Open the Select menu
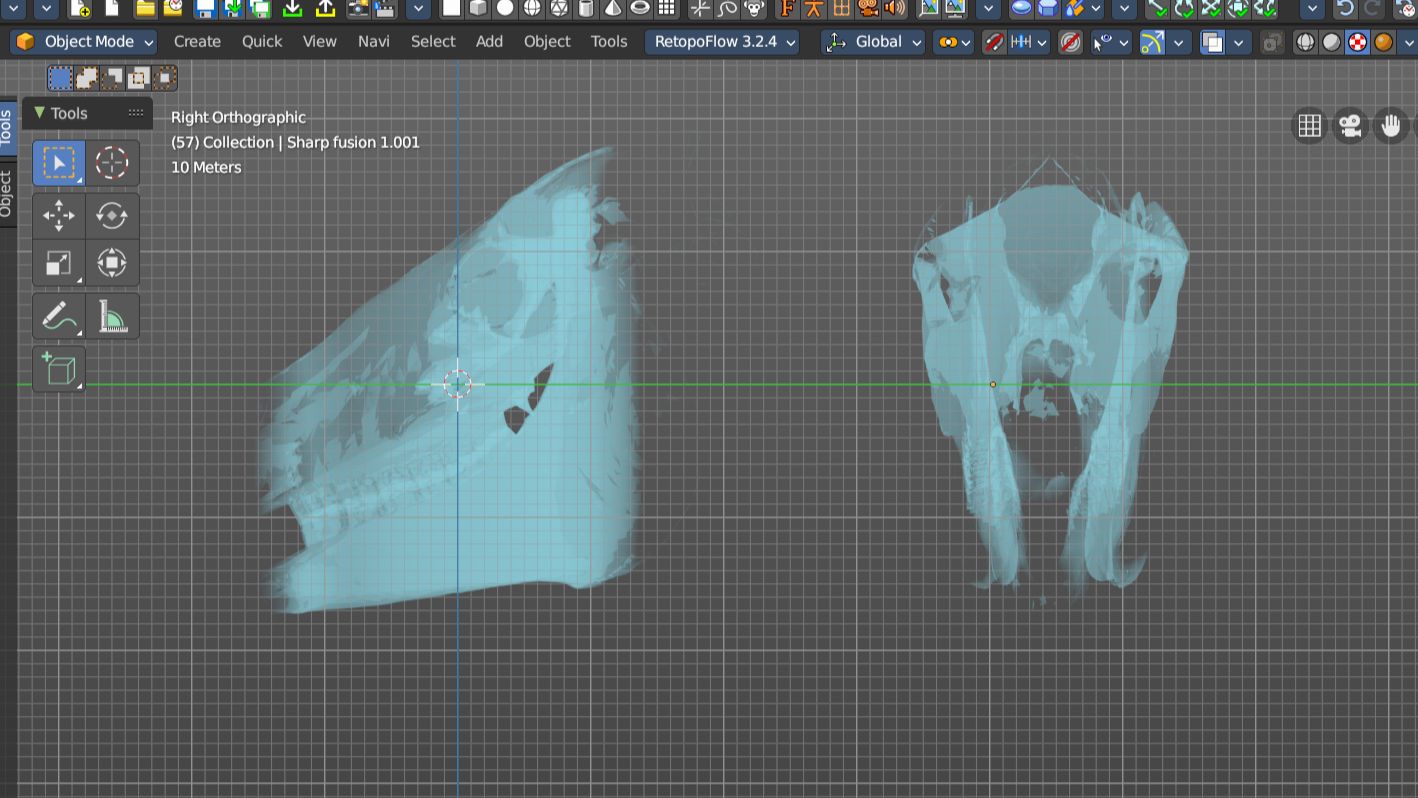 [x=433, y=42]
